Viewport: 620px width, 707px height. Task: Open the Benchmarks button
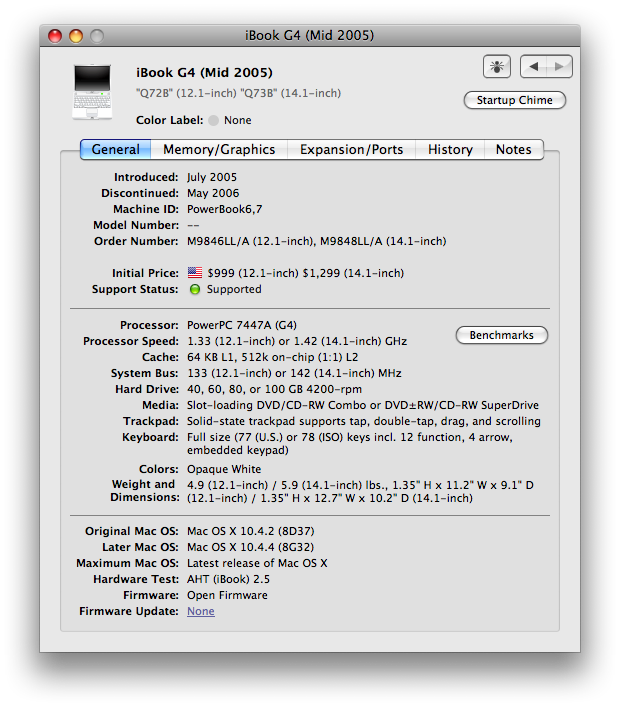tap(501, 335)
